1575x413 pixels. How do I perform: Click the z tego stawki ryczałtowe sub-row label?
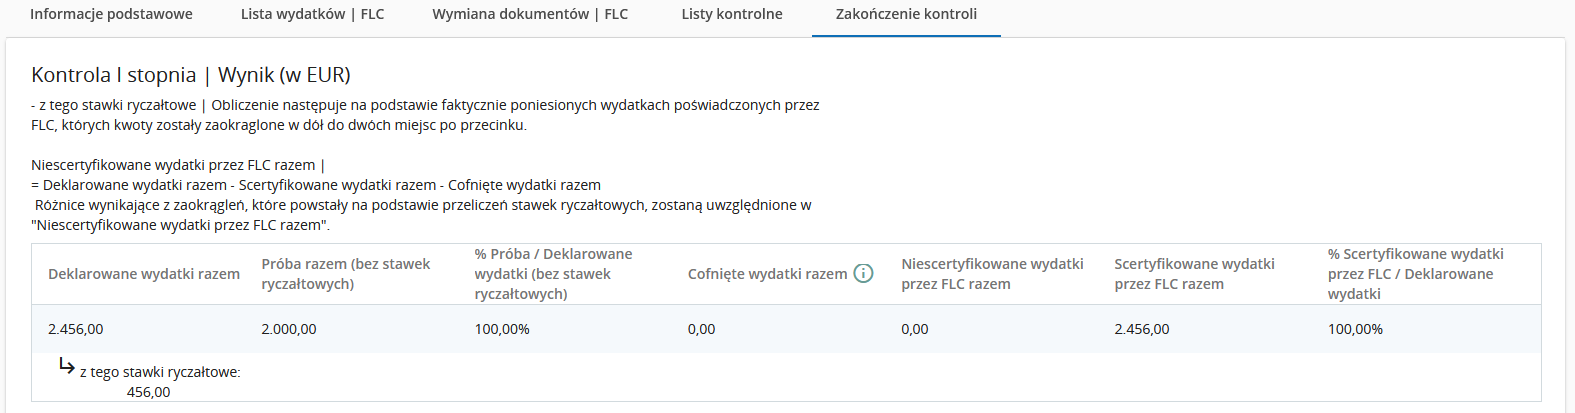coord(160,372)
